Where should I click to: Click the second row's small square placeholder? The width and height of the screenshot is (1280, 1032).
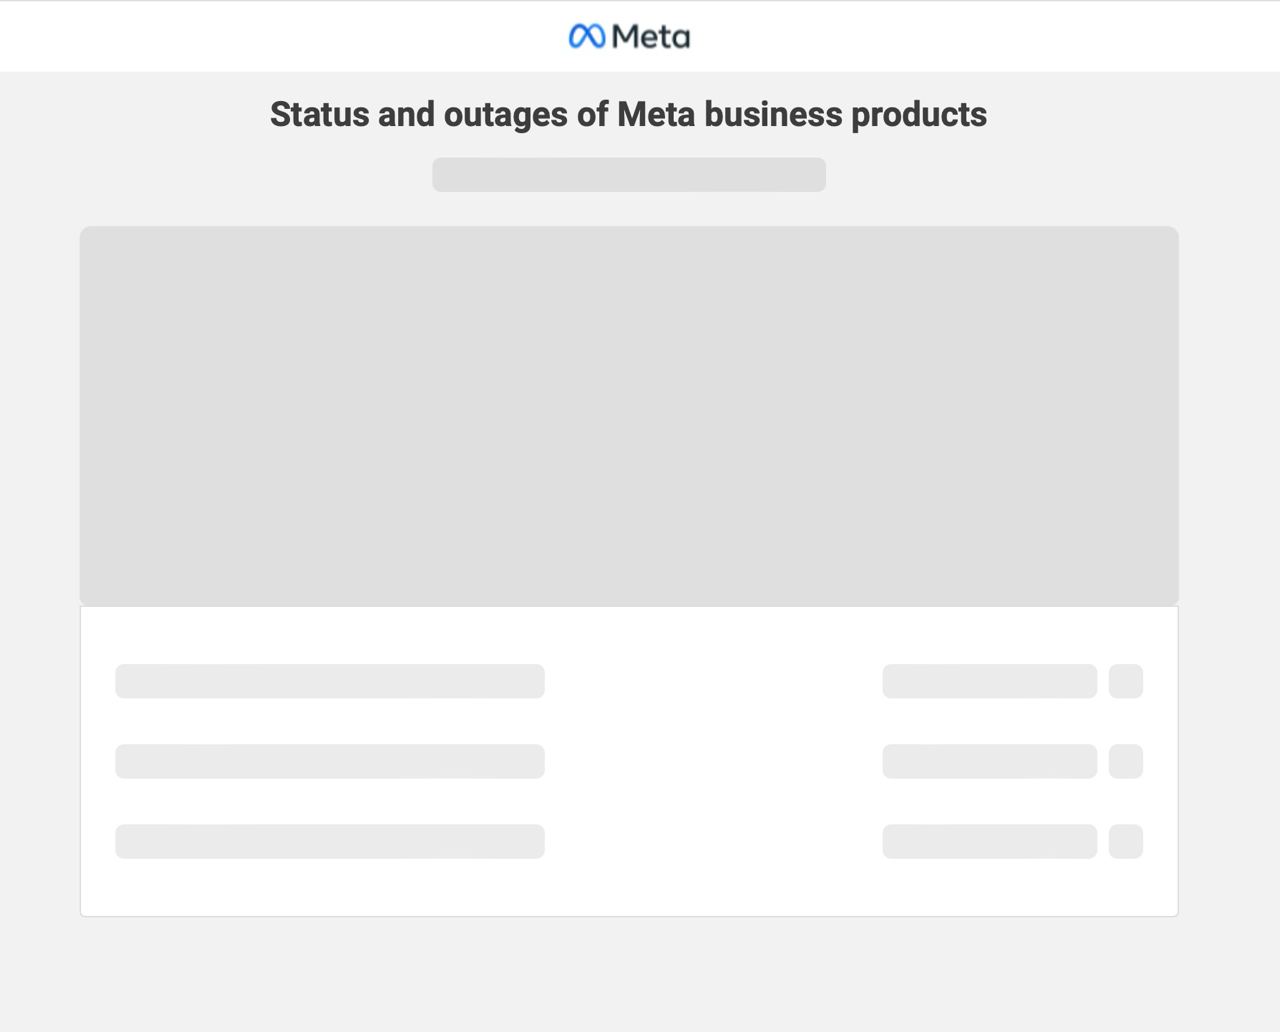point(1125,761)
